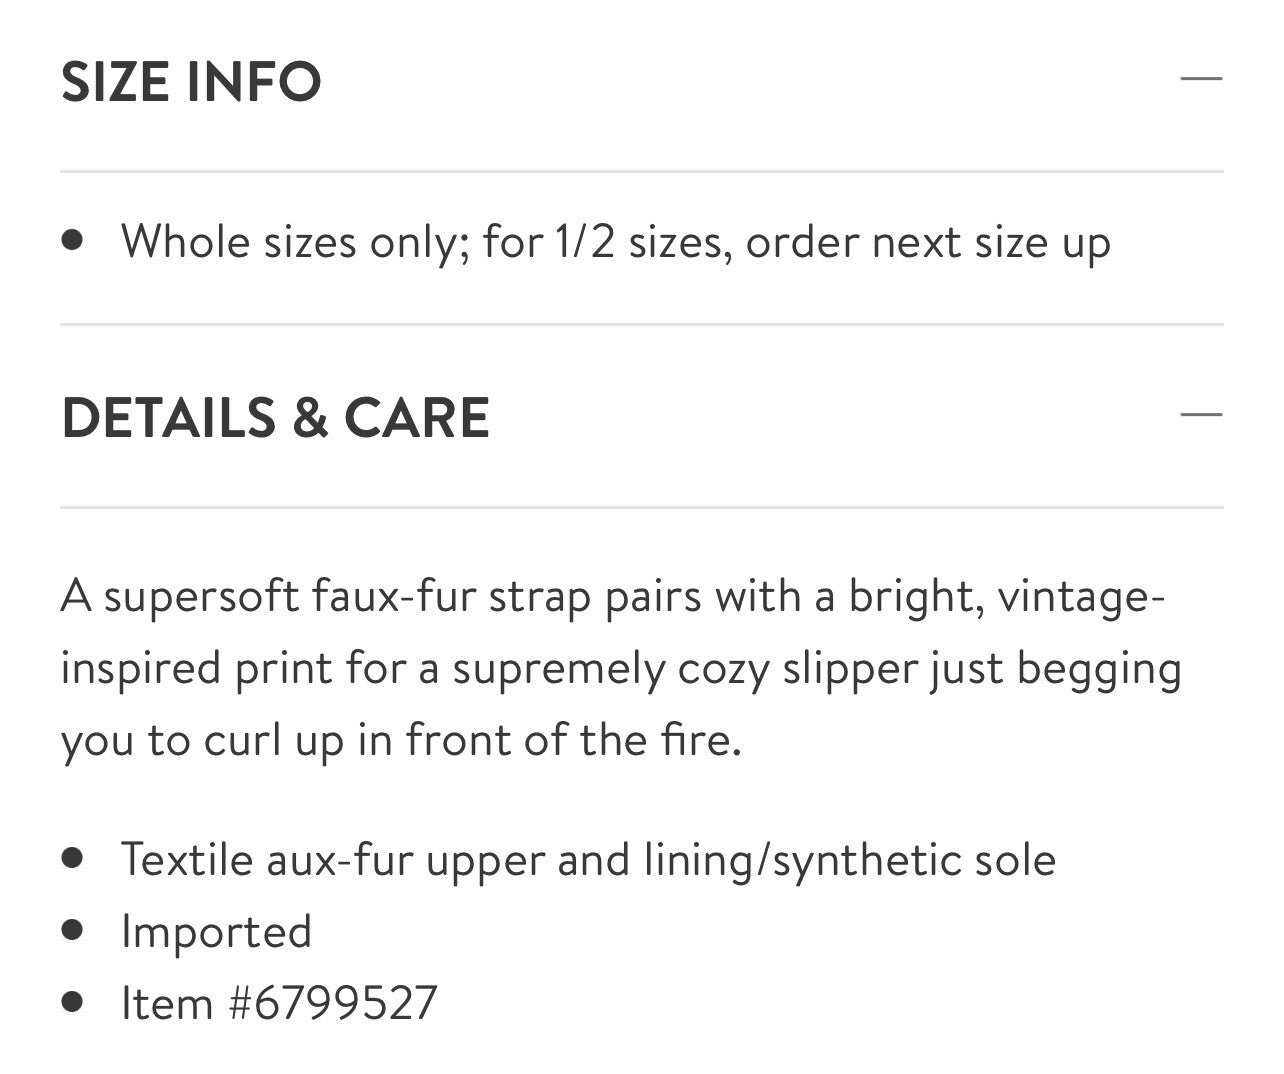Click the 'Textile aux-fur upper and lining' line
This screenshot has width=1284, height=1074.
tap(587, 860)
